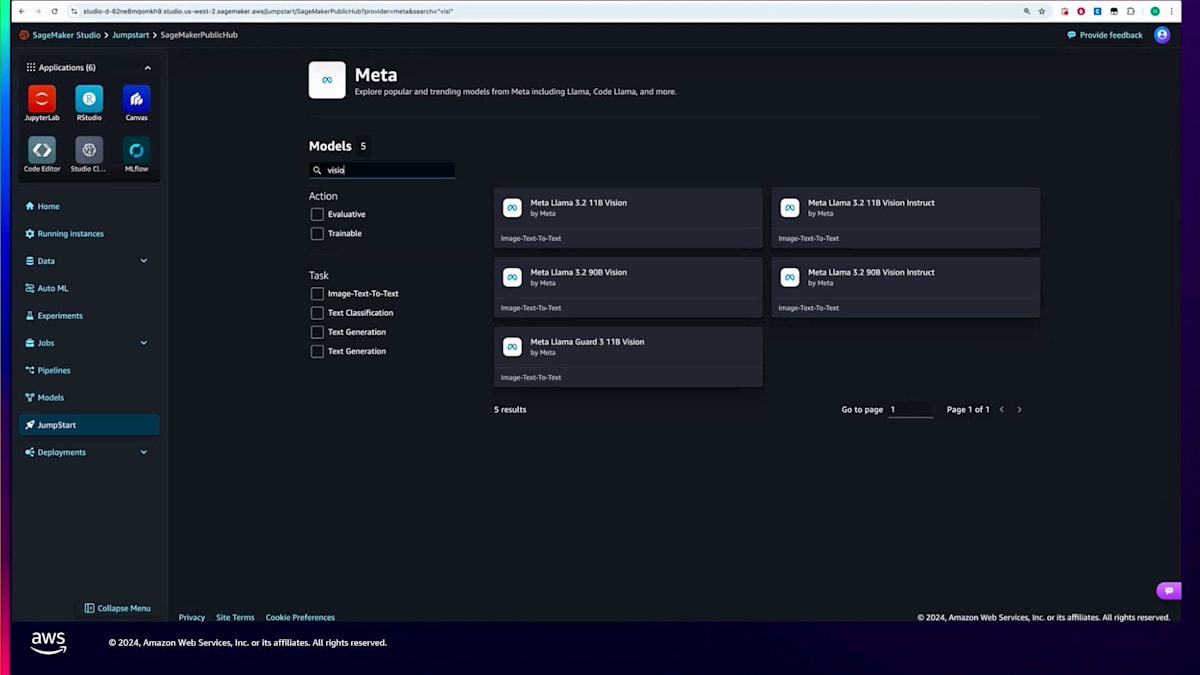Open the MLflow application icon
Viewport: 1200px width, 675px height.
tap(137, 150)
